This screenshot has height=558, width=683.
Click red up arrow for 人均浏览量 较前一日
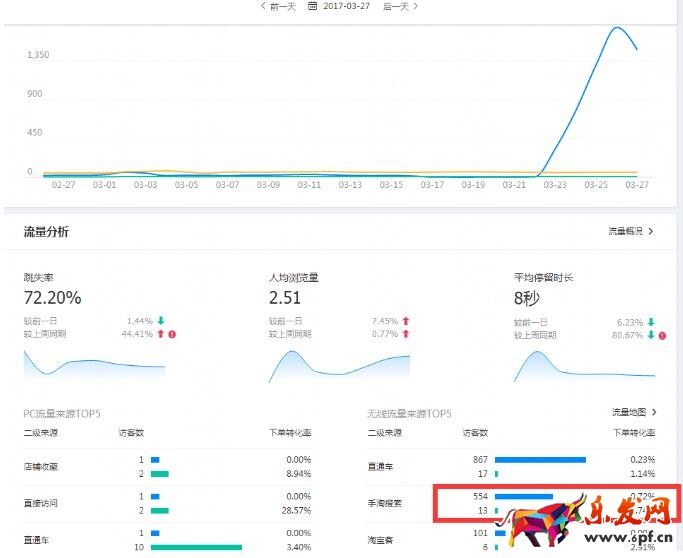(406, 321)
